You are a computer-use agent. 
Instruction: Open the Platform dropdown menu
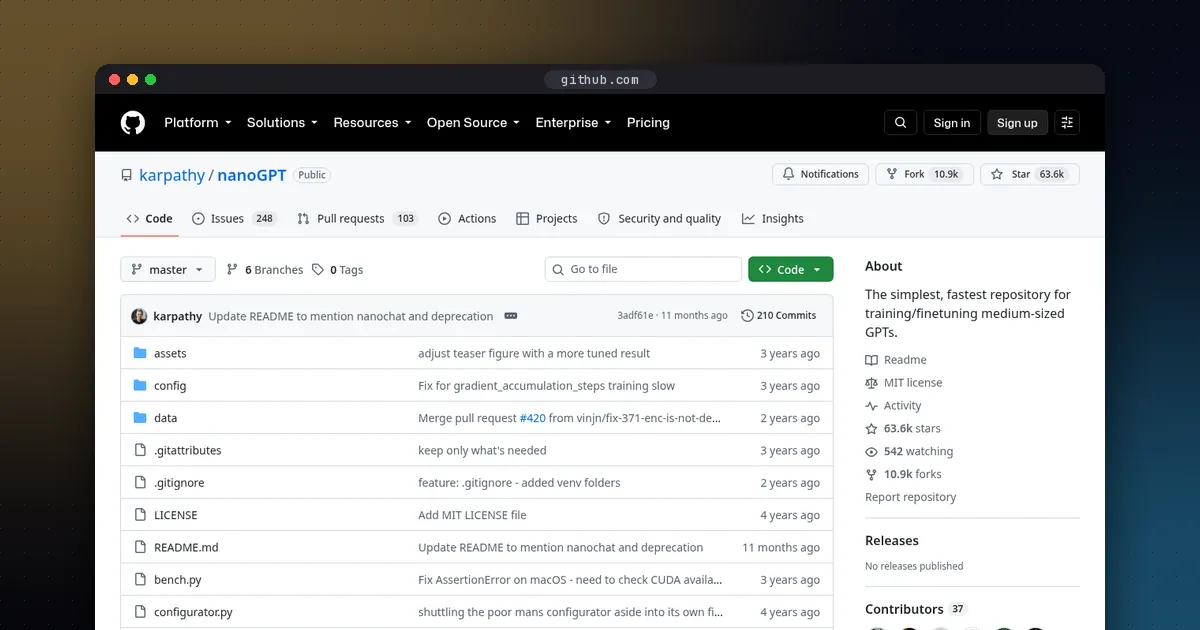pos(198,123)
